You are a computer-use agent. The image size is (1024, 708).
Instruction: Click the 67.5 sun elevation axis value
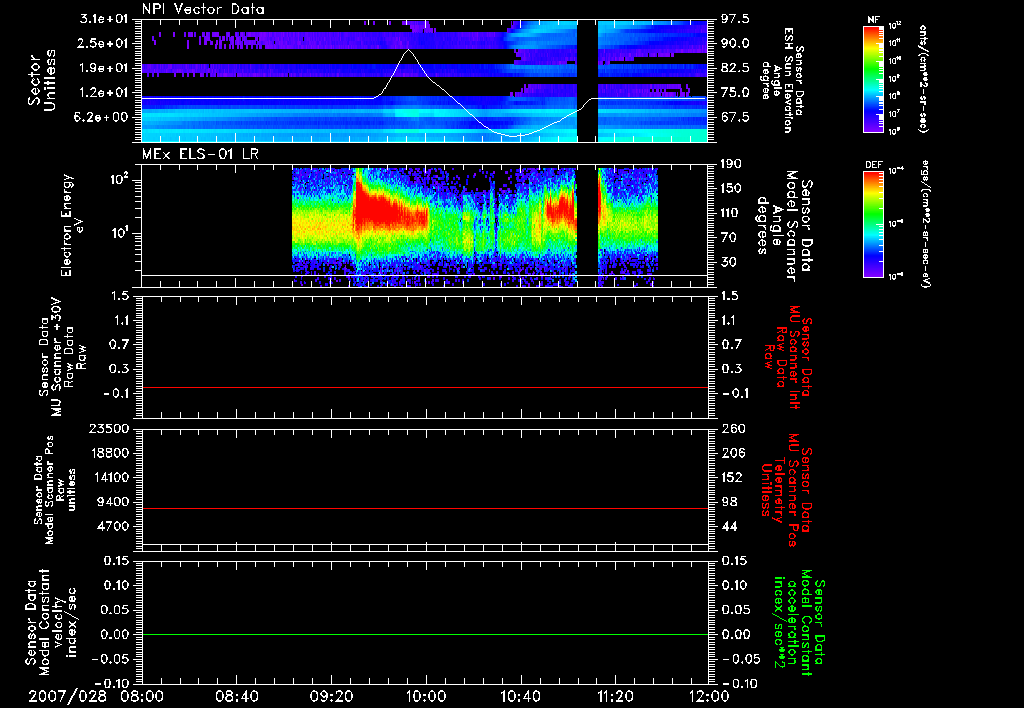(x=735, y=118)
